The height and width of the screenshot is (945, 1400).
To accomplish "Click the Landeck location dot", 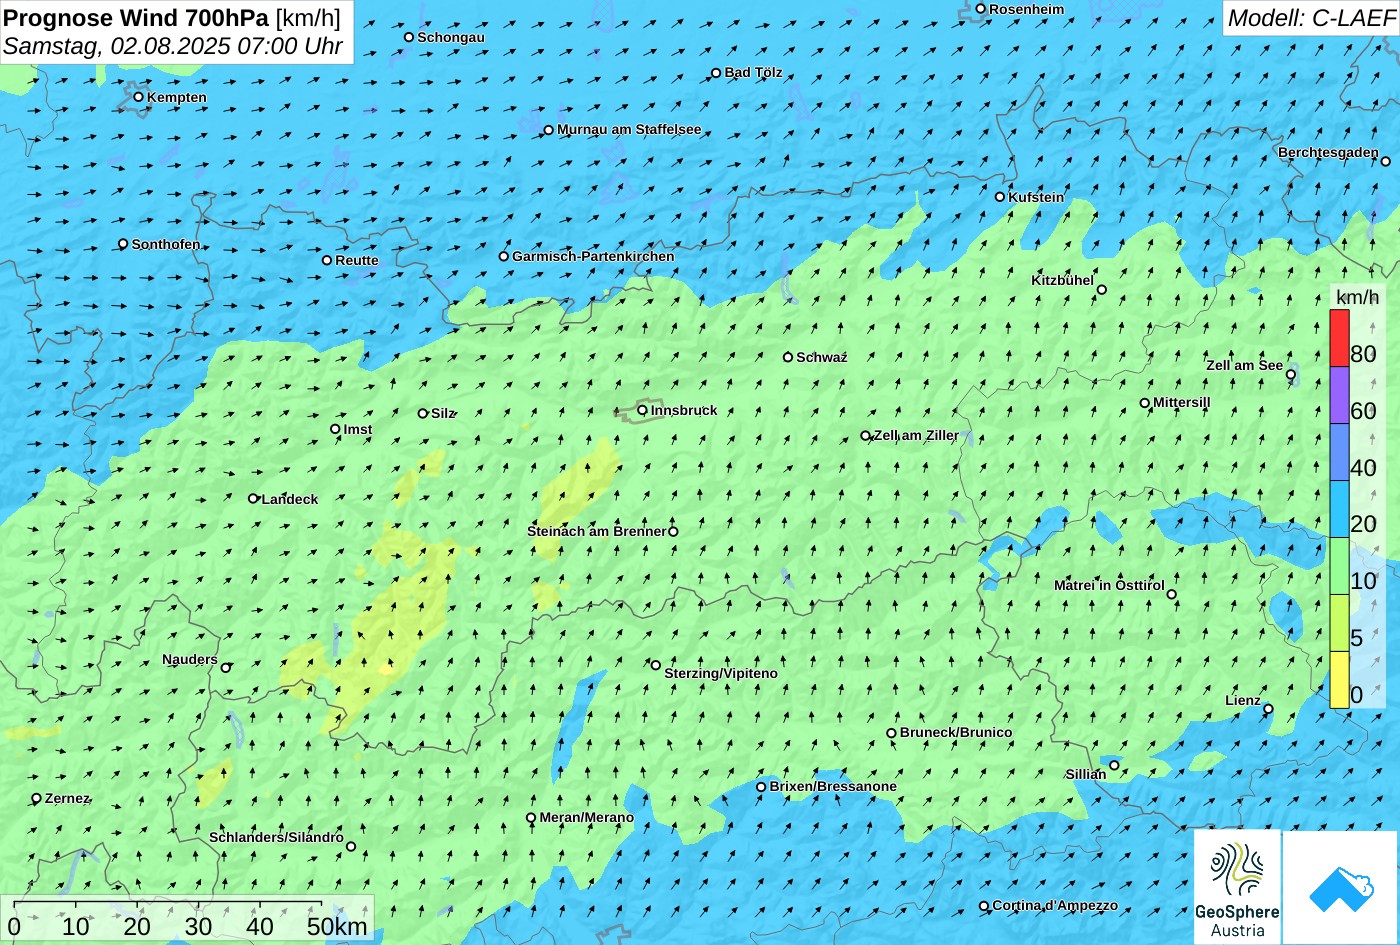I will [x=253, y=498].
